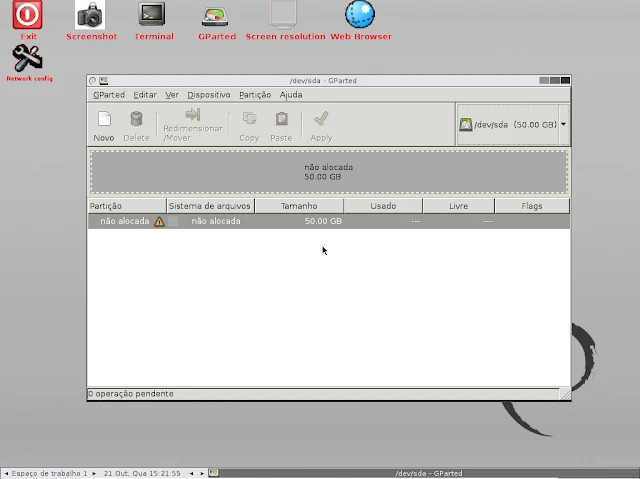Click the previous window arrow in taskbar

[191, 473]
